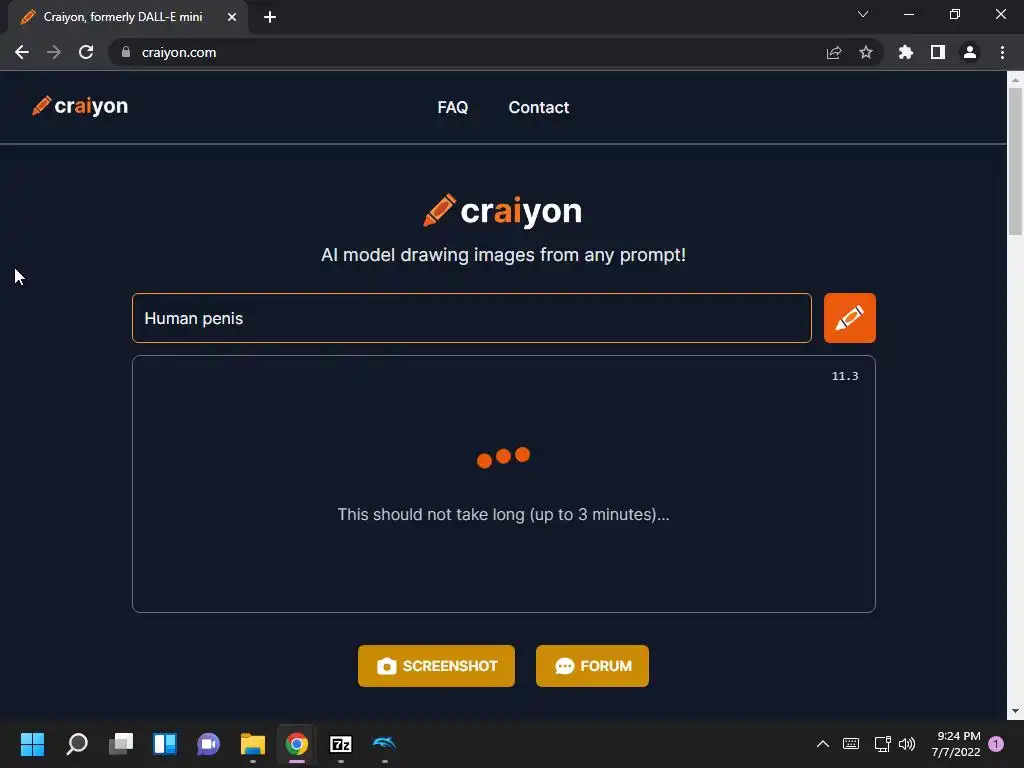
Task: Open the FORUM button
Action: 592,665
